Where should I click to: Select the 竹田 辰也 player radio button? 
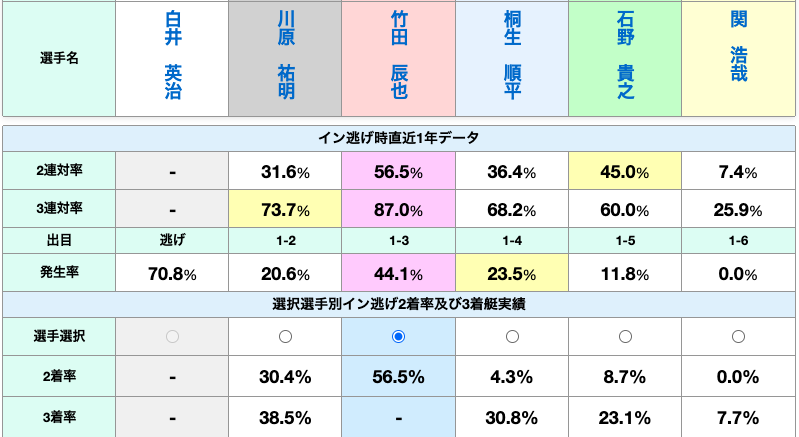click(398, 337)
